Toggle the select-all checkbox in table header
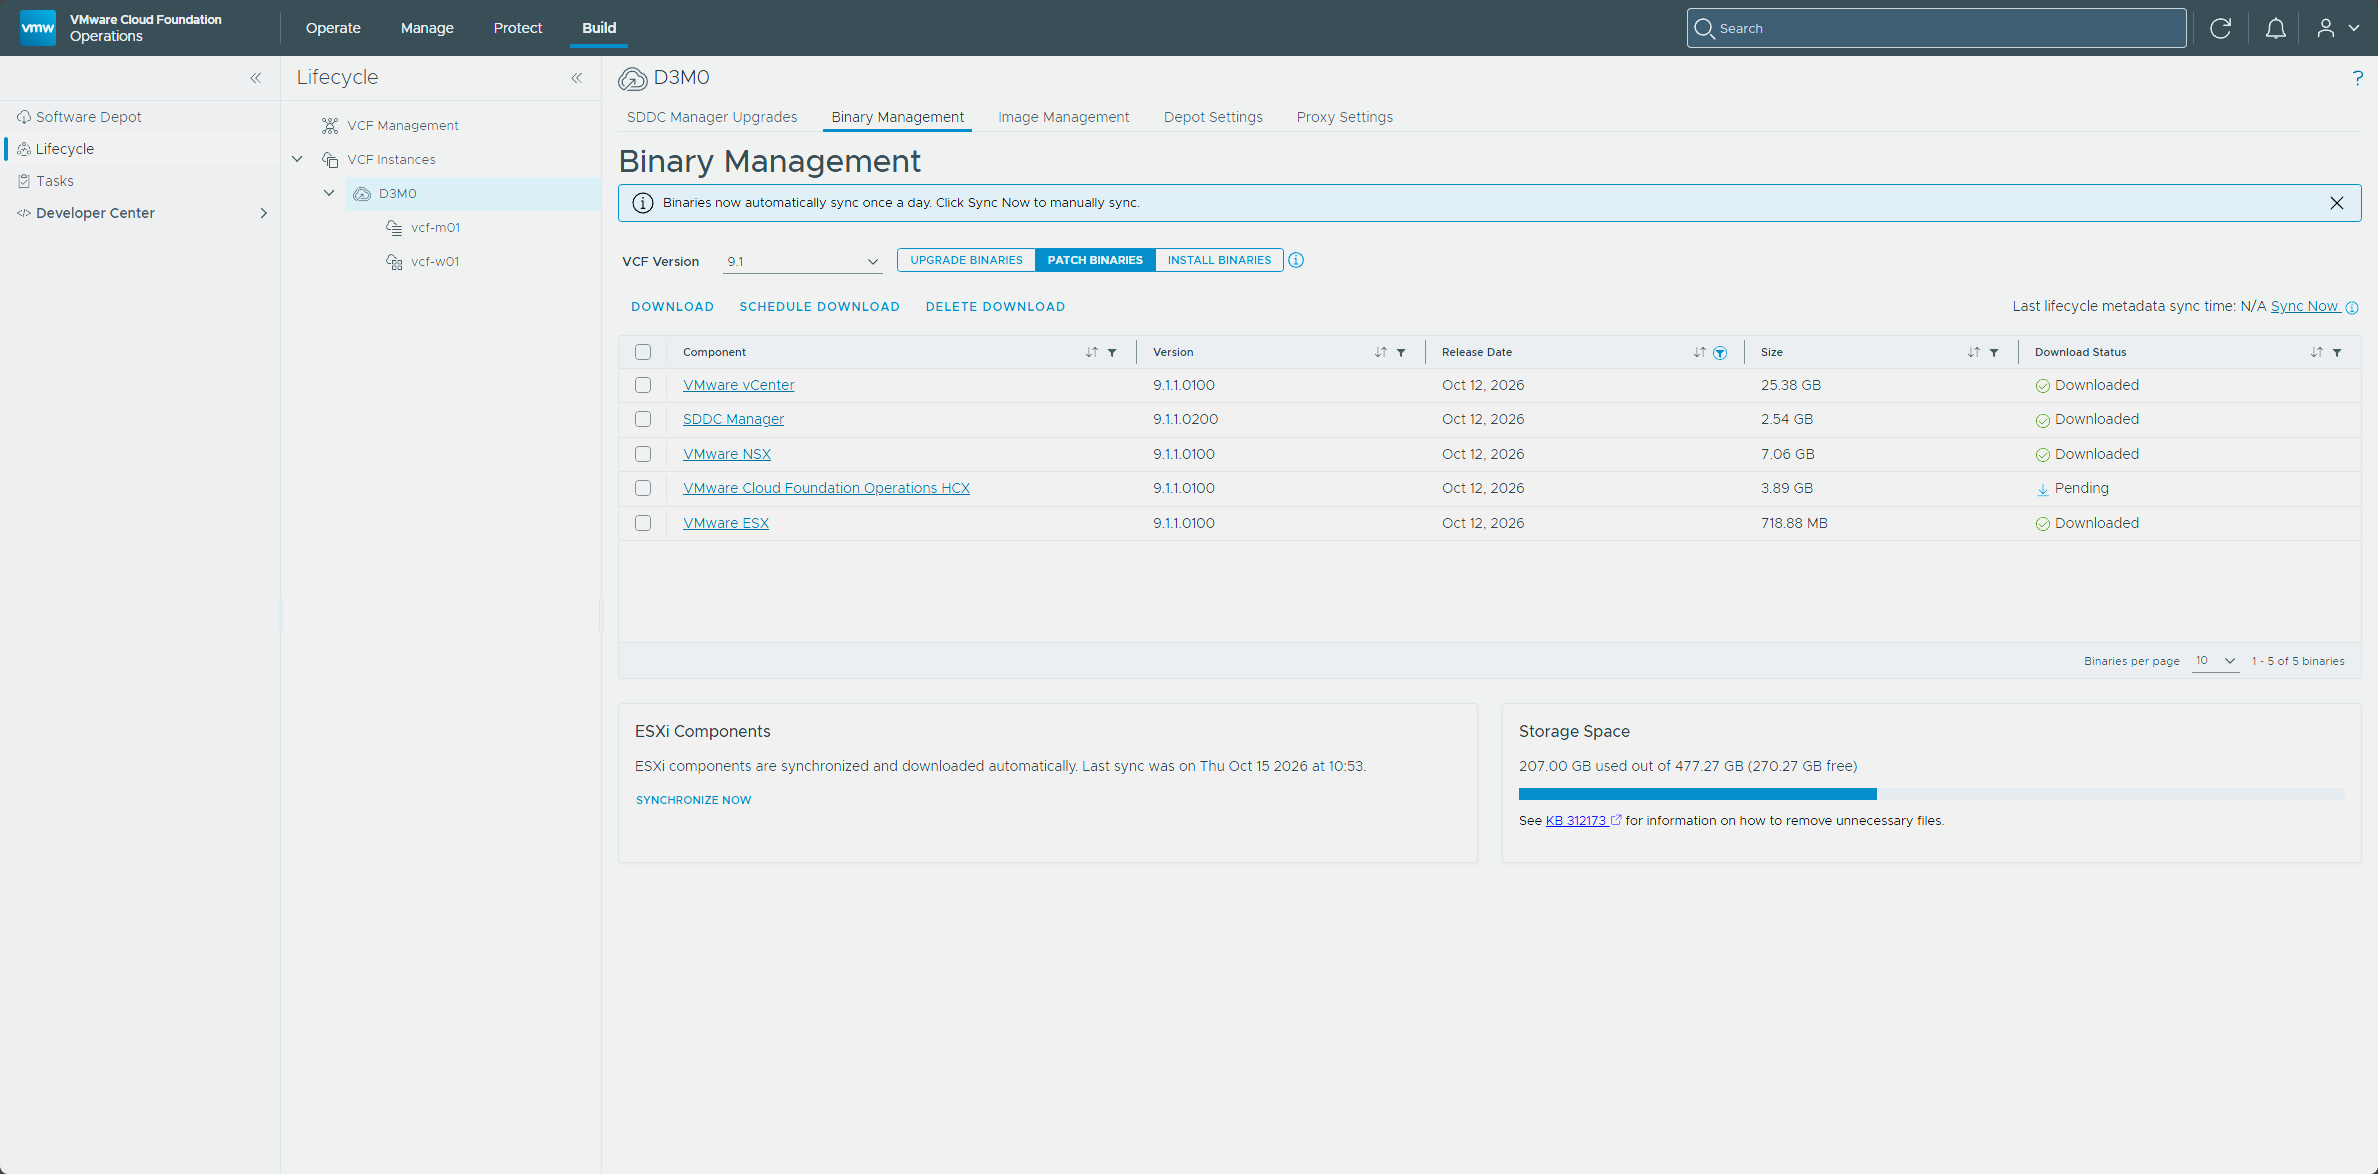 pos(643,352)
